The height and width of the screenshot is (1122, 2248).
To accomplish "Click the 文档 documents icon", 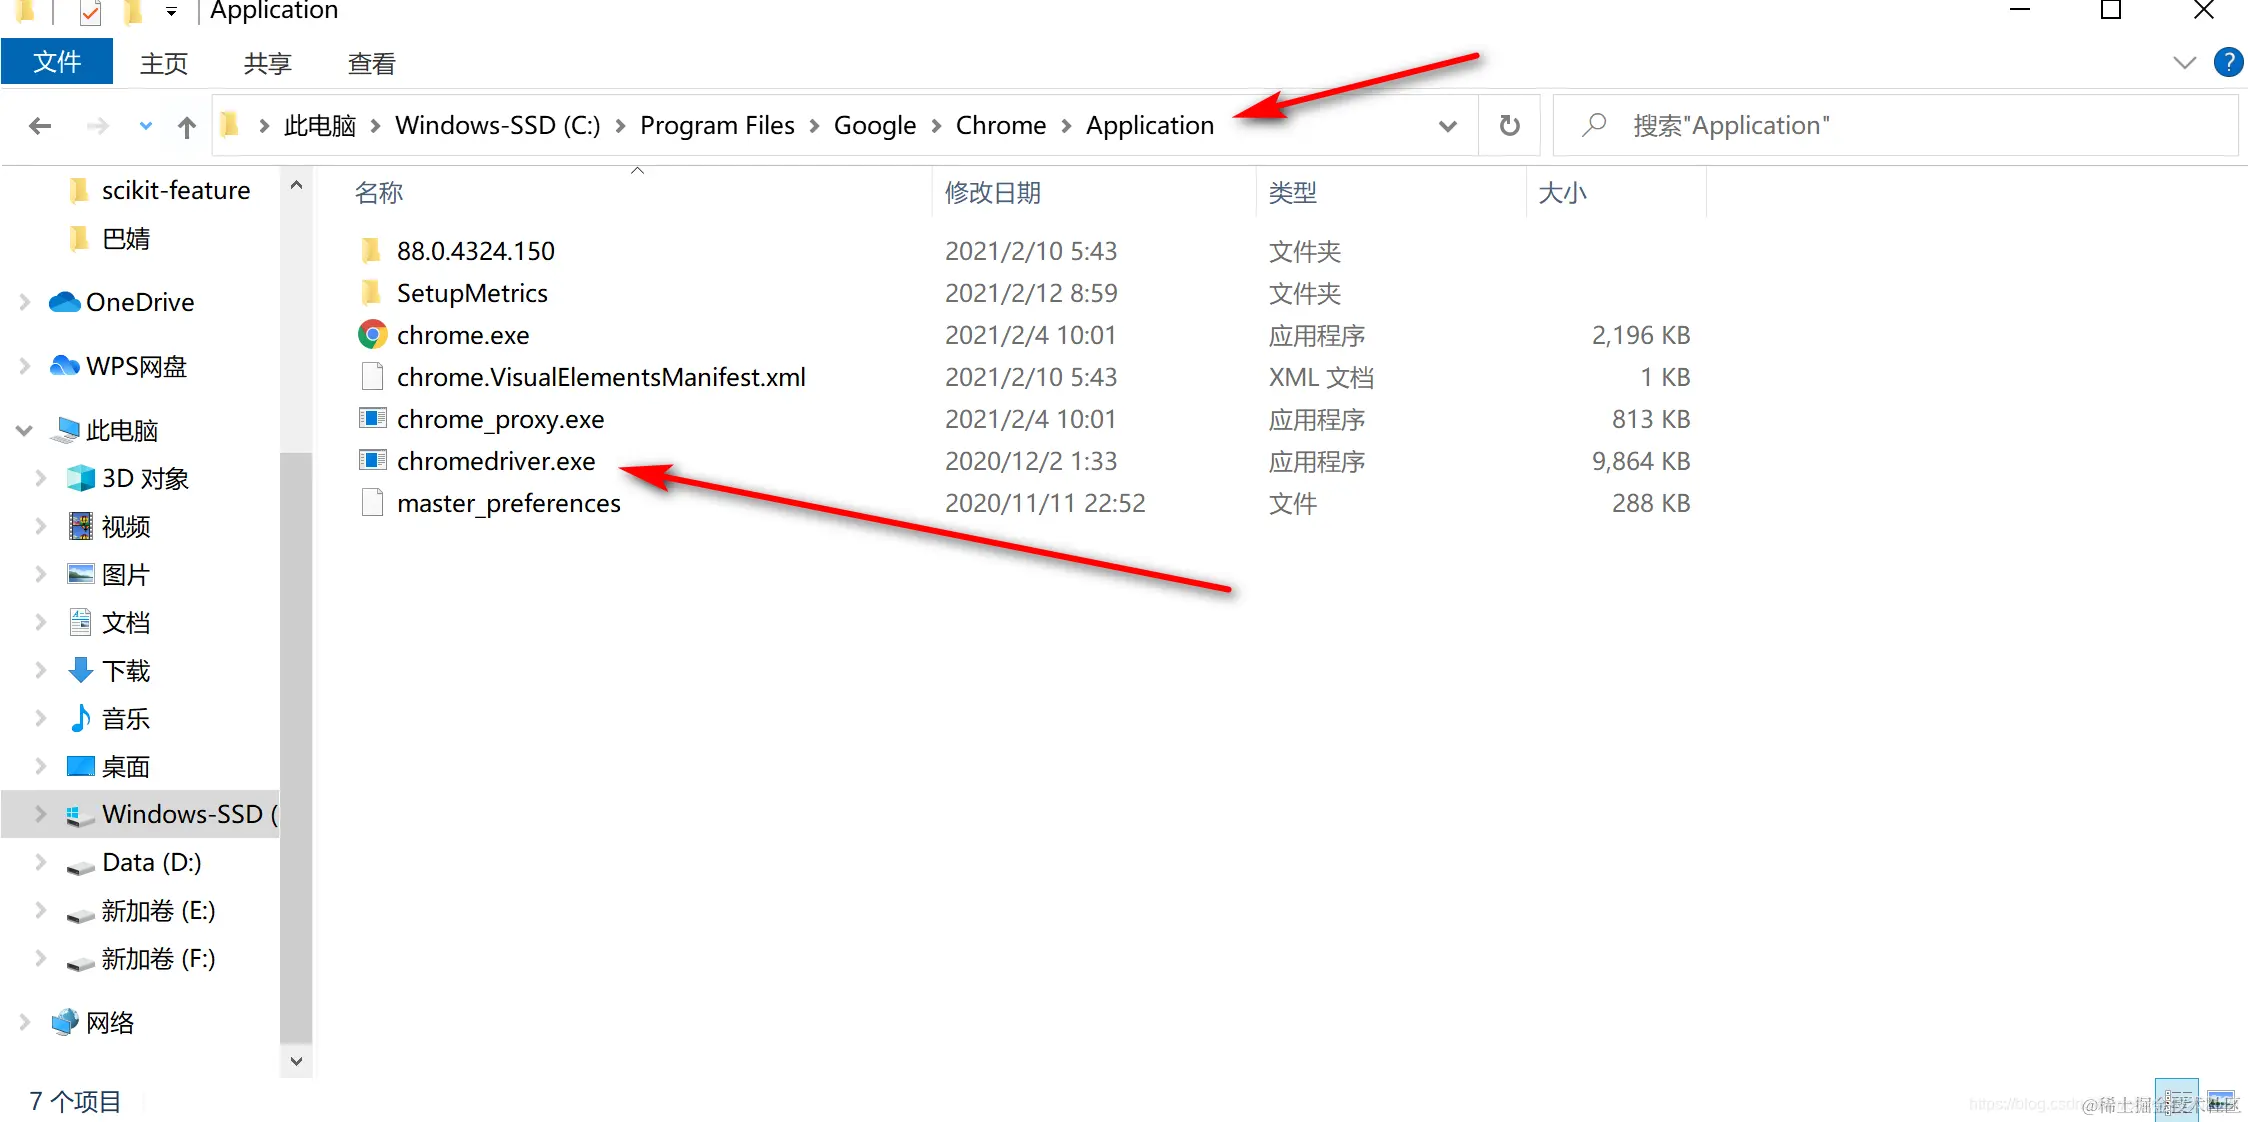I will [81, 622].
